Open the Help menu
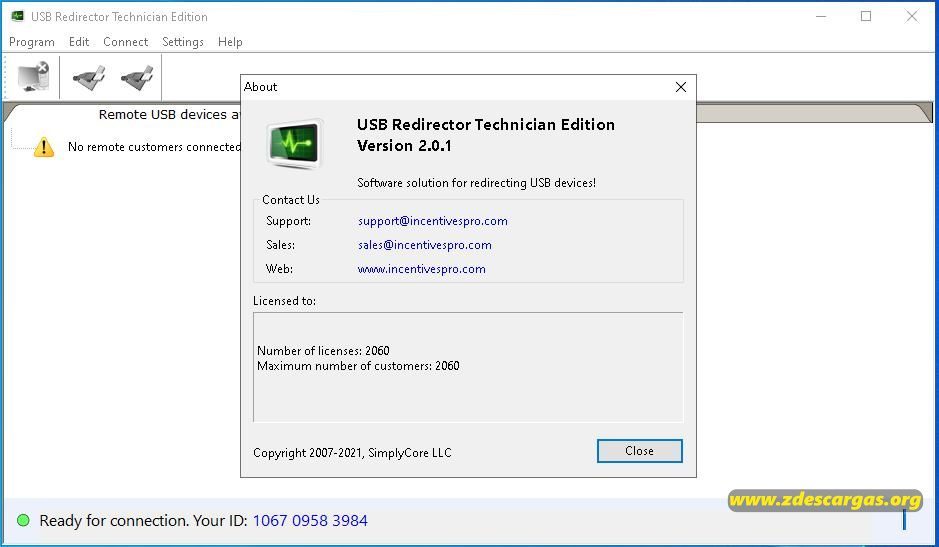The image size is (939, 547). (230, 42)
